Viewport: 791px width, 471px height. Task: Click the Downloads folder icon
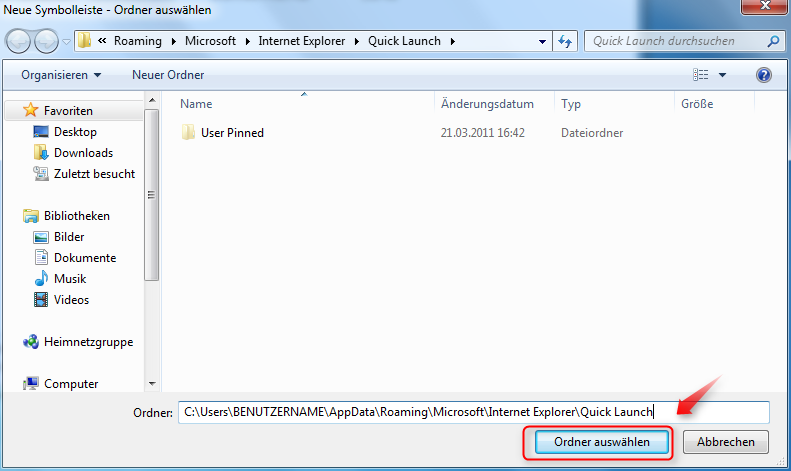tap(41, 152)
